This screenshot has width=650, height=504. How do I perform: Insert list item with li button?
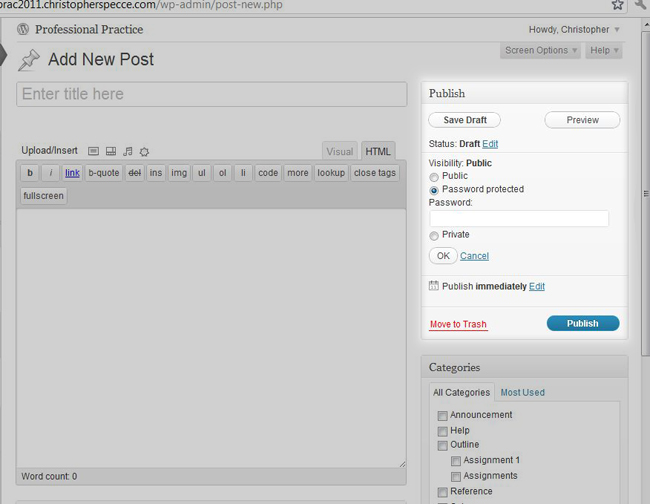[243, 173]
